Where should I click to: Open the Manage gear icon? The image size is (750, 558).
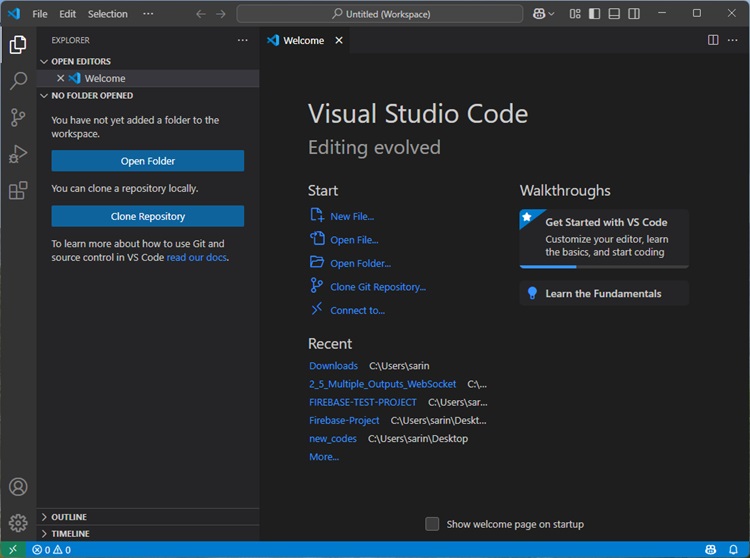point(18,523)
